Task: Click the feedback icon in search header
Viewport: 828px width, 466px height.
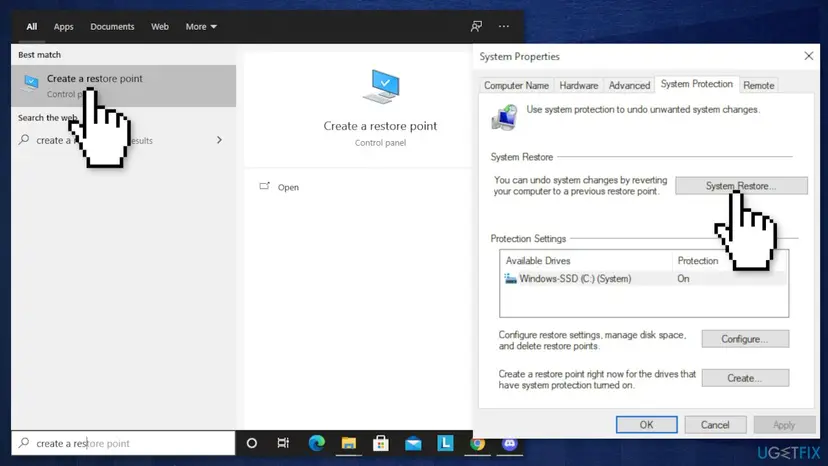Action: tap(476, 26)
